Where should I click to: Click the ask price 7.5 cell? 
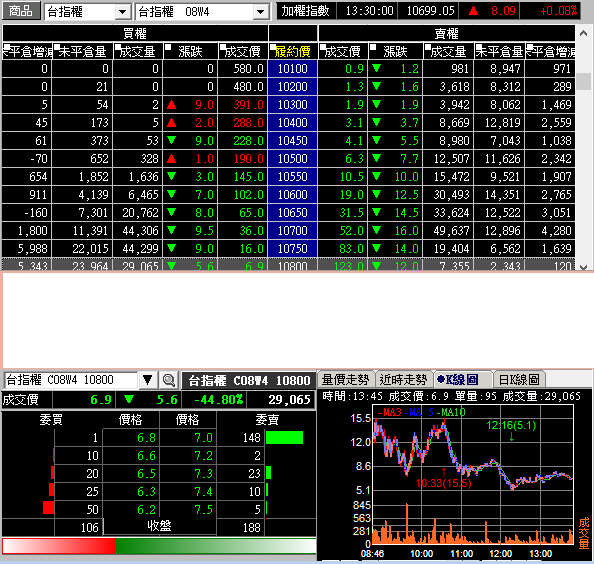(188, 510)
